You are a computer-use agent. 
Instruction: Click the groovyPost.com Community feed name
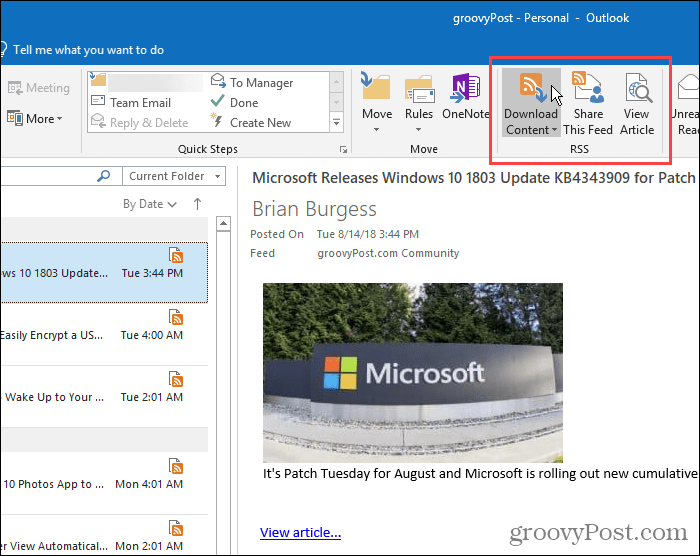pyautogui.click(x=388, y=253)
